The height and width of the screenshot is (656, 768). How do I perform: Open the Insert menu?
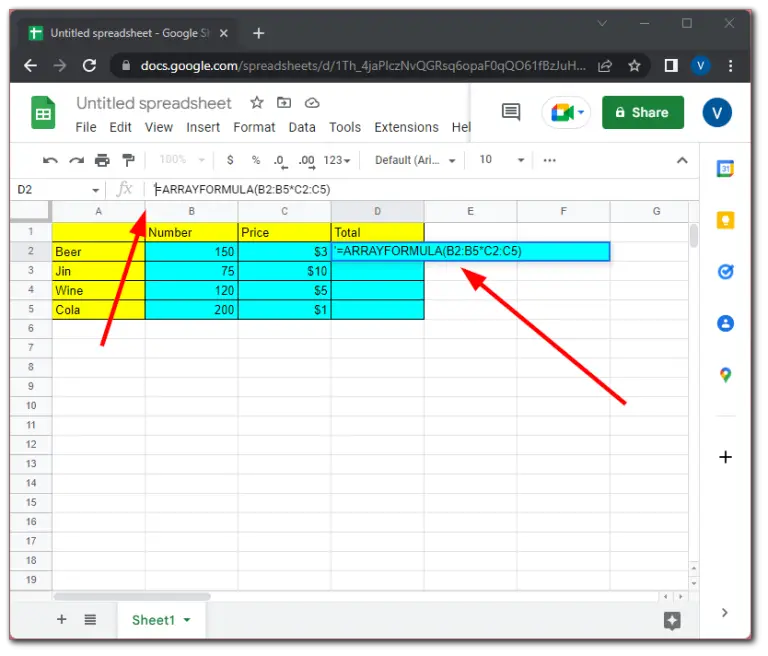pos(203,127)
